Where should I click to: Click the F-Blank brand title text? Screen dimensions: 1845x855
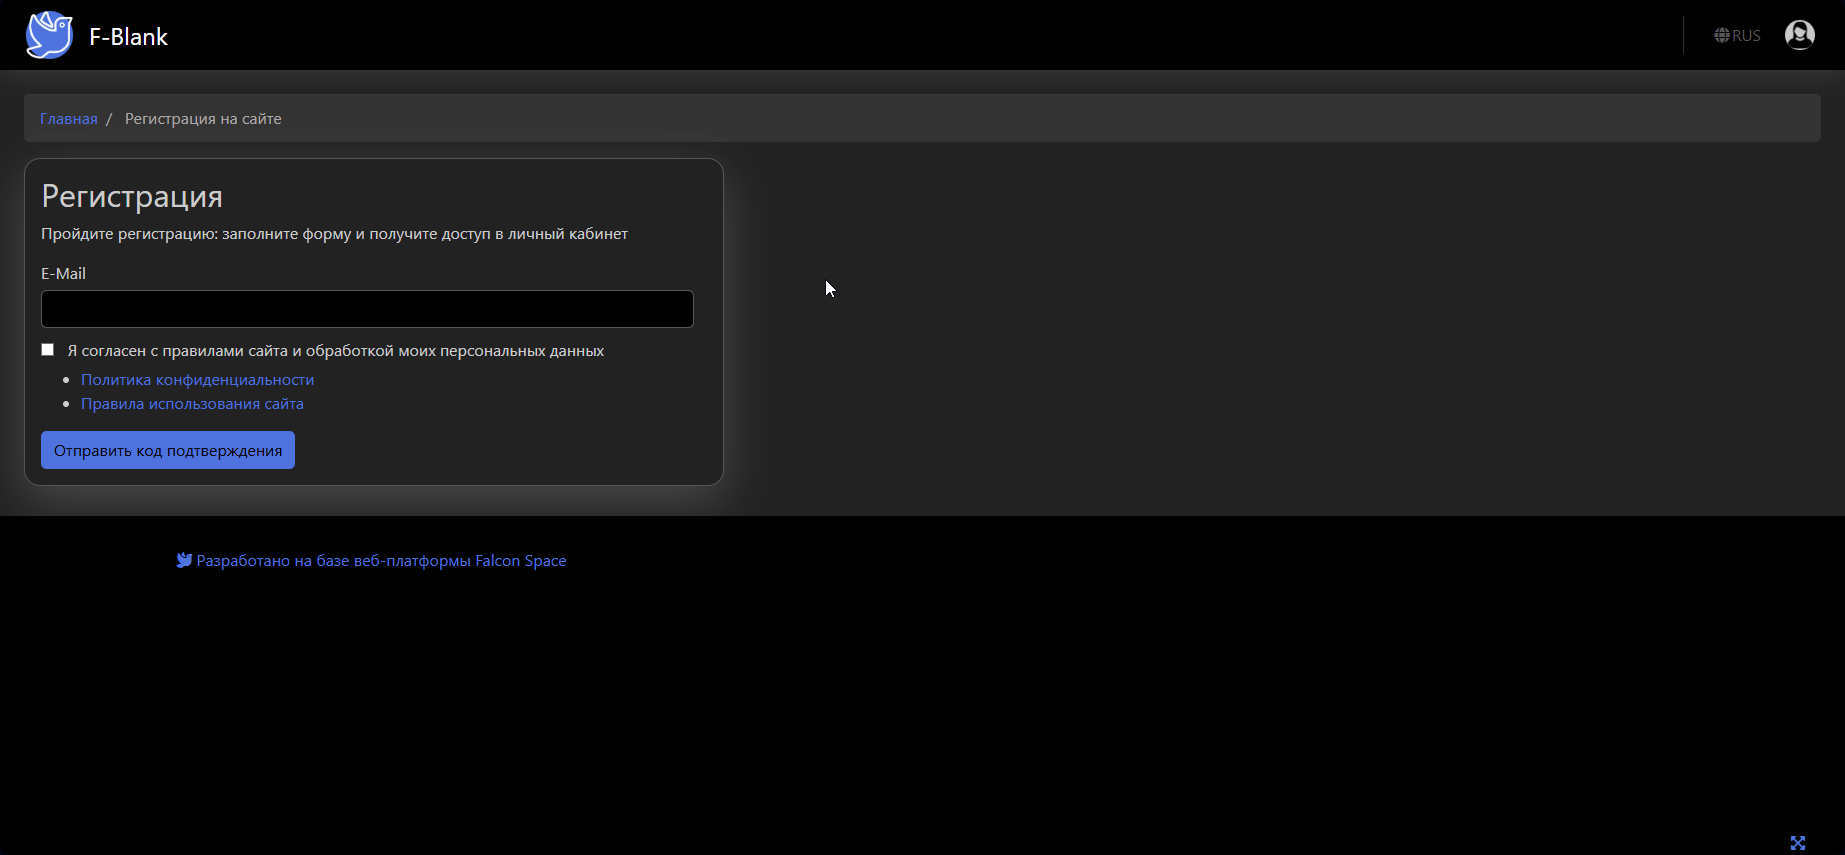click(x=128, y=37)
